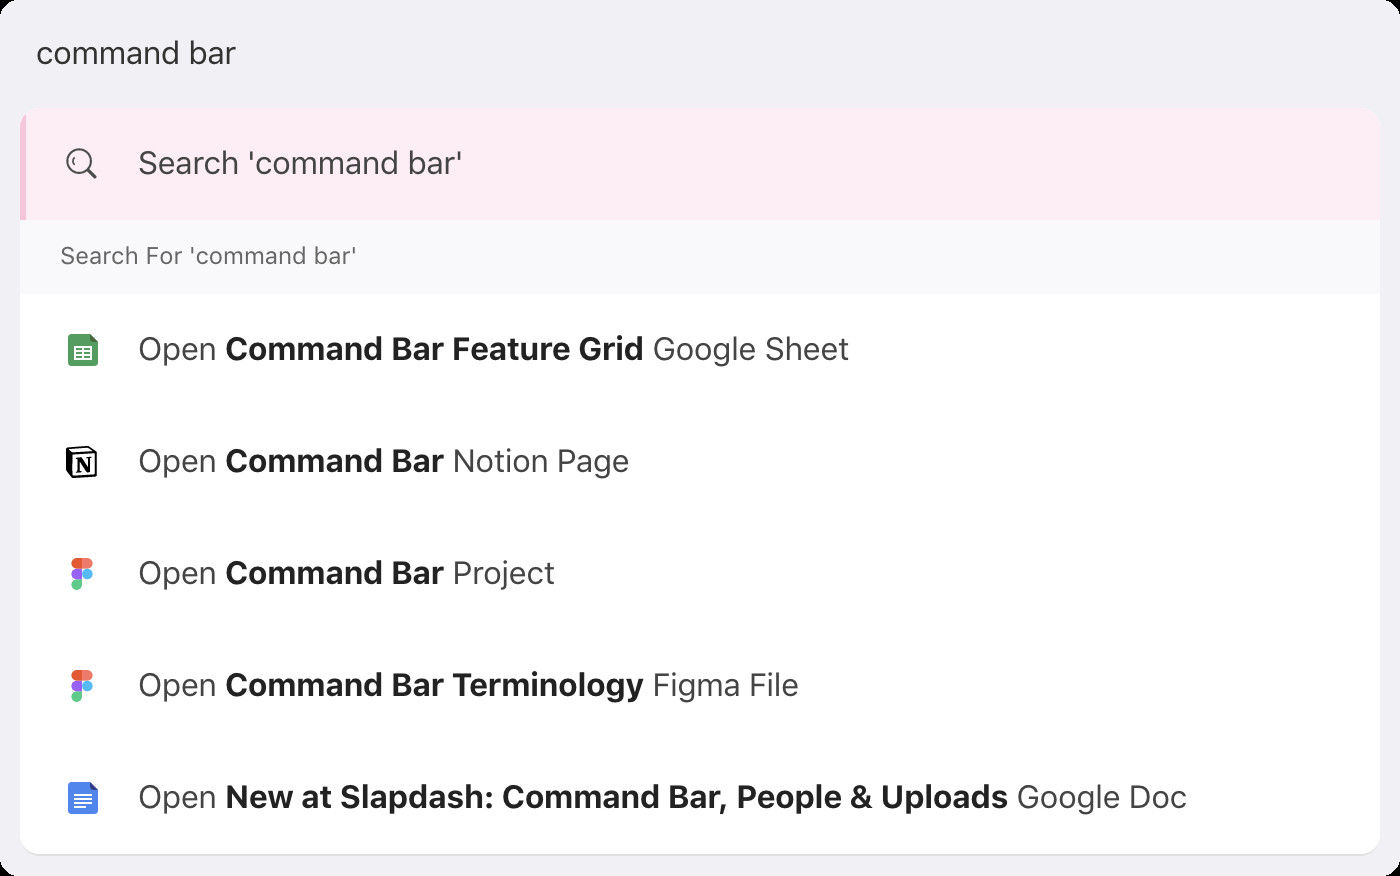
Task: Select the Search 'command bar' result row
Action: click(x=700, y=164)
